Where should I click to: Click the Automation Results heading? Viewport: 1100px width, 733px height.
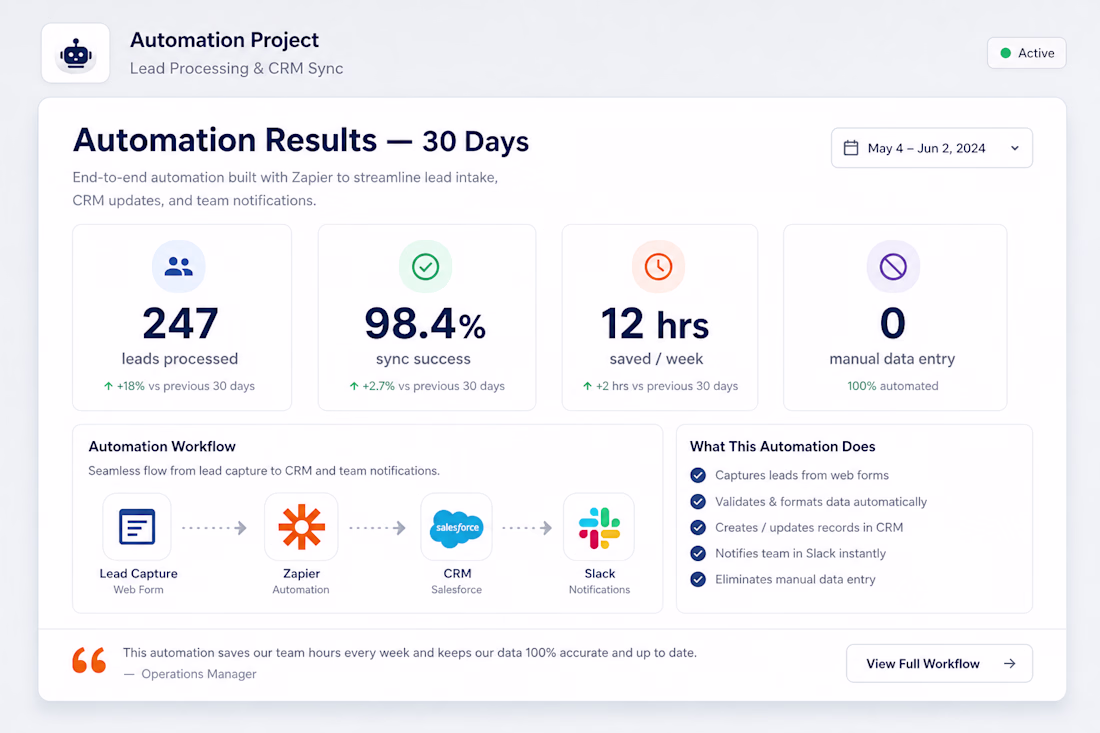301,140
